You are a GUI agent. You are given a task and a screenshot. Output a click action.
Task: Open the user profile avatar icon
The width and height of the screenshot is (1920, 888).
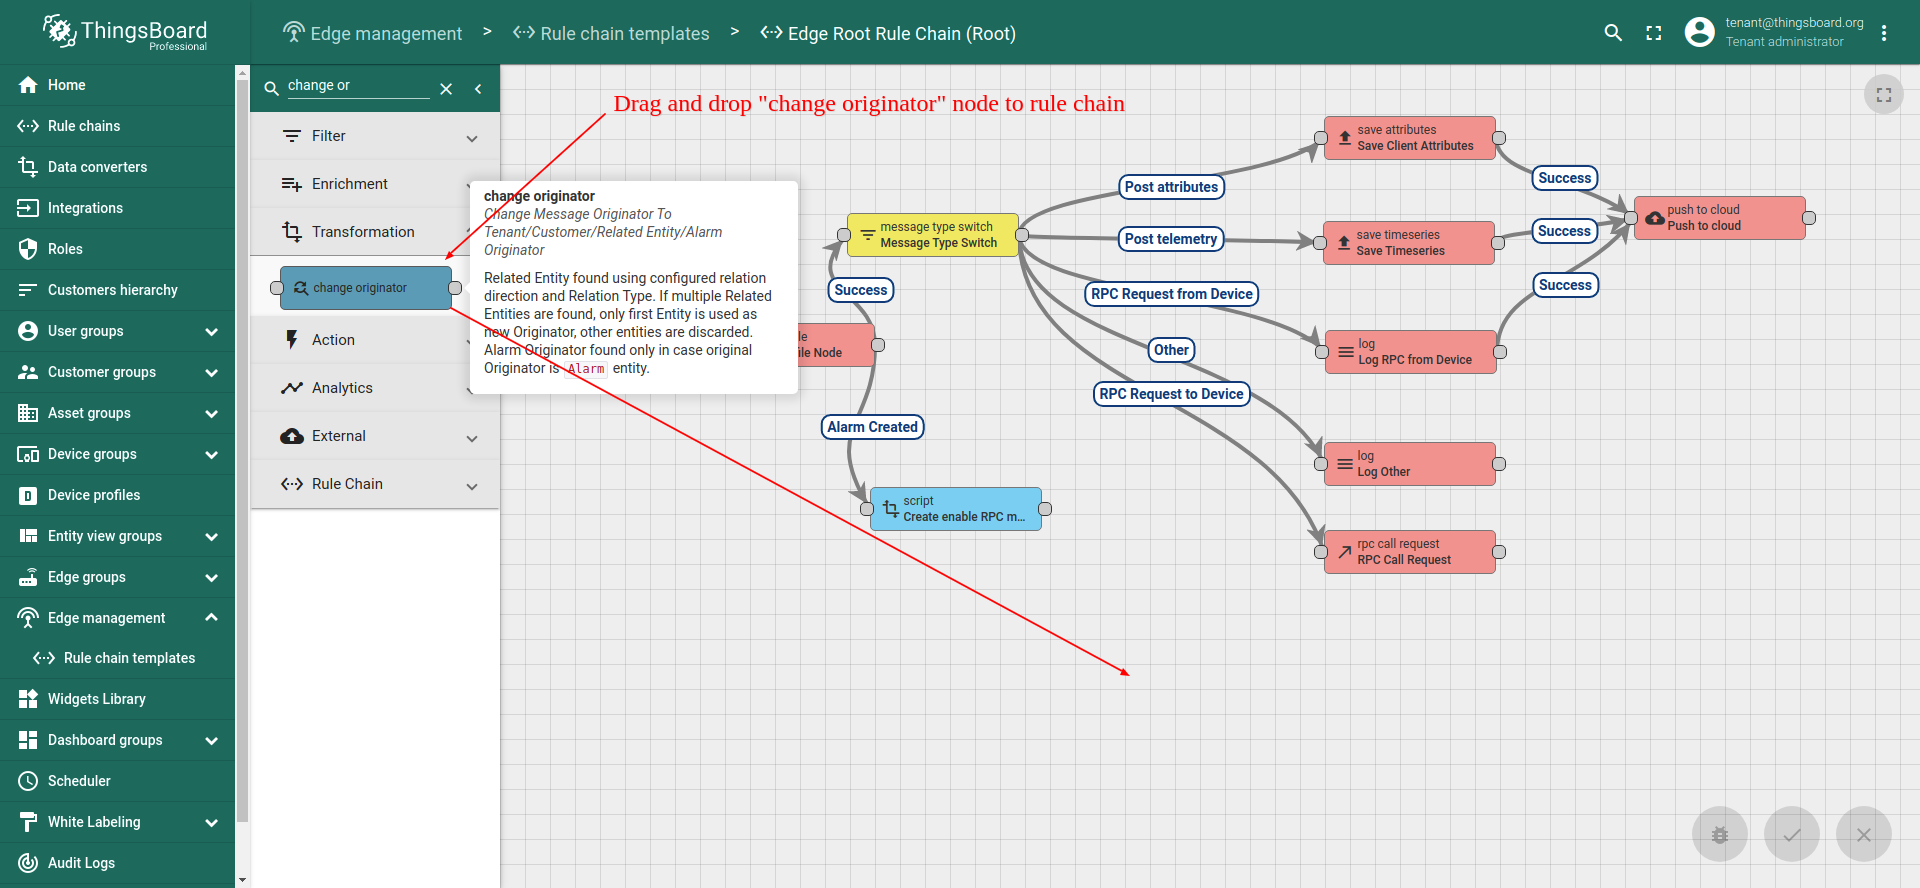[1699, 33]
